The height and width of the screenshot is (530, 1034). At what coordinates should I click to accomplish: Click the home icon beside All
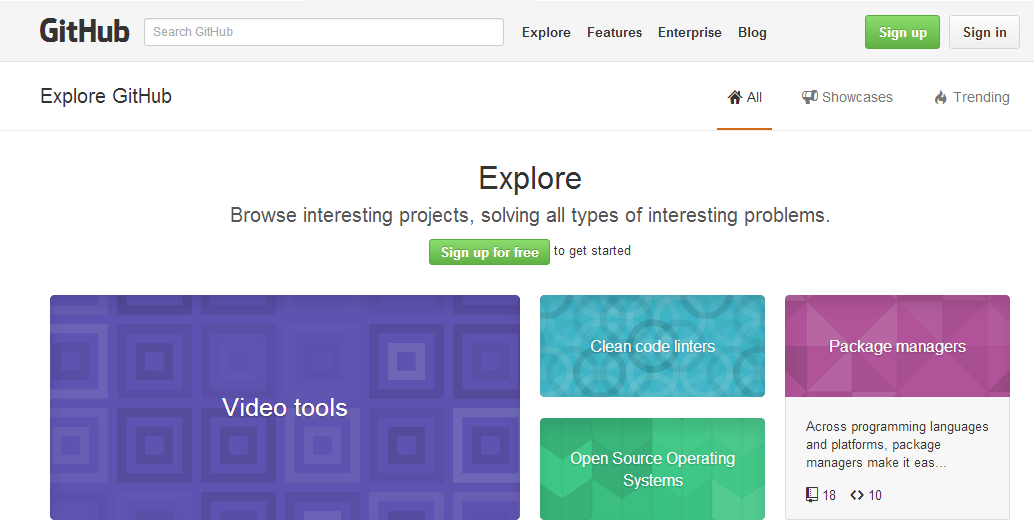(735, 98)
